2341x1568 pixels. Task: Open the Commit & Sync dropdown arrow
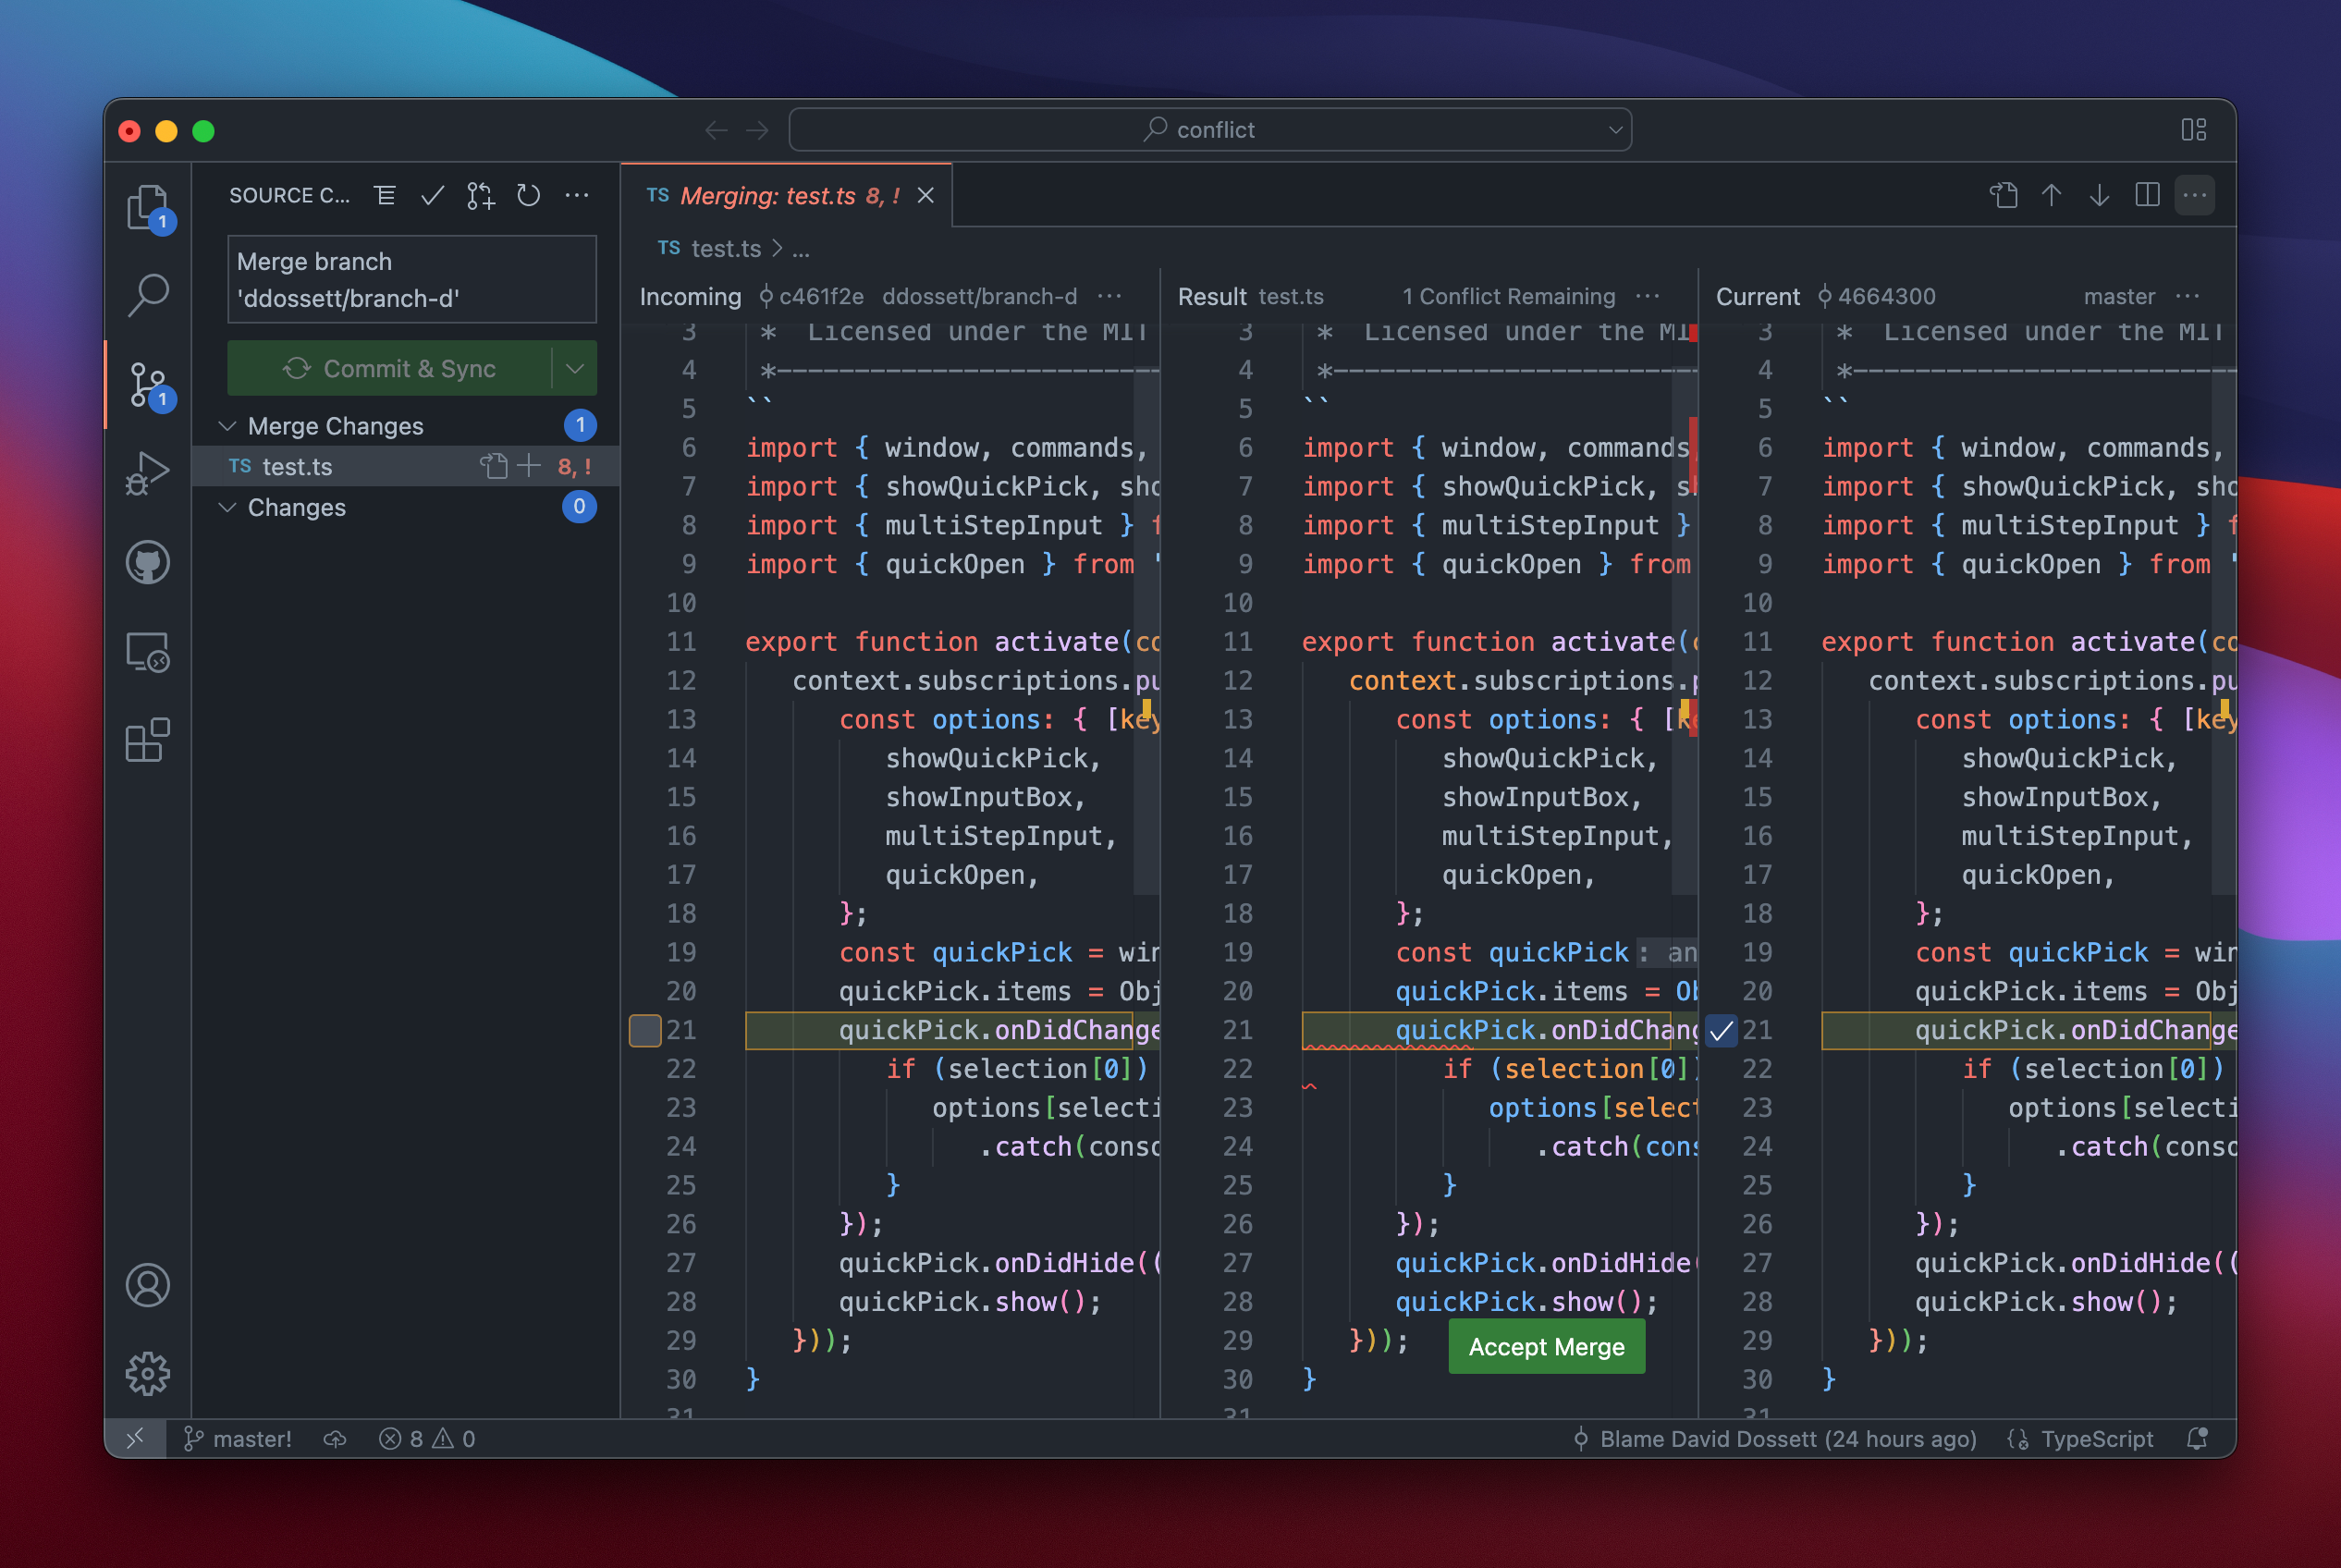click(x=575, y=368)
